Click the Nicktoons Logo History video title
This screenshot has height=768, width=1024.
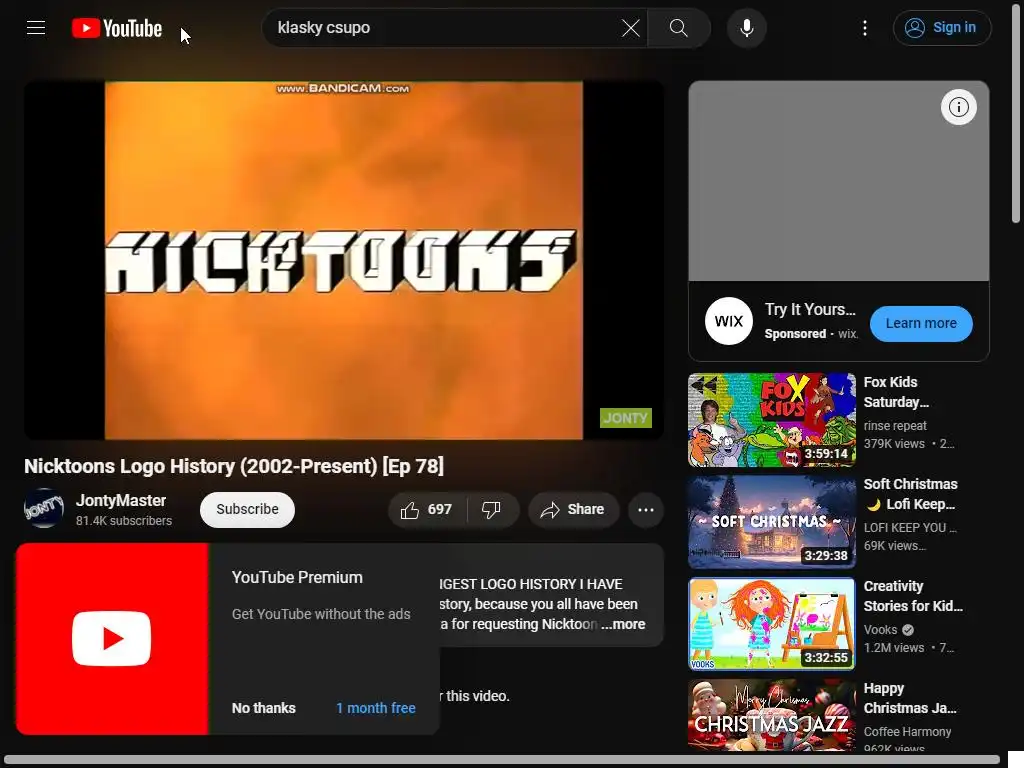(234, 466)
